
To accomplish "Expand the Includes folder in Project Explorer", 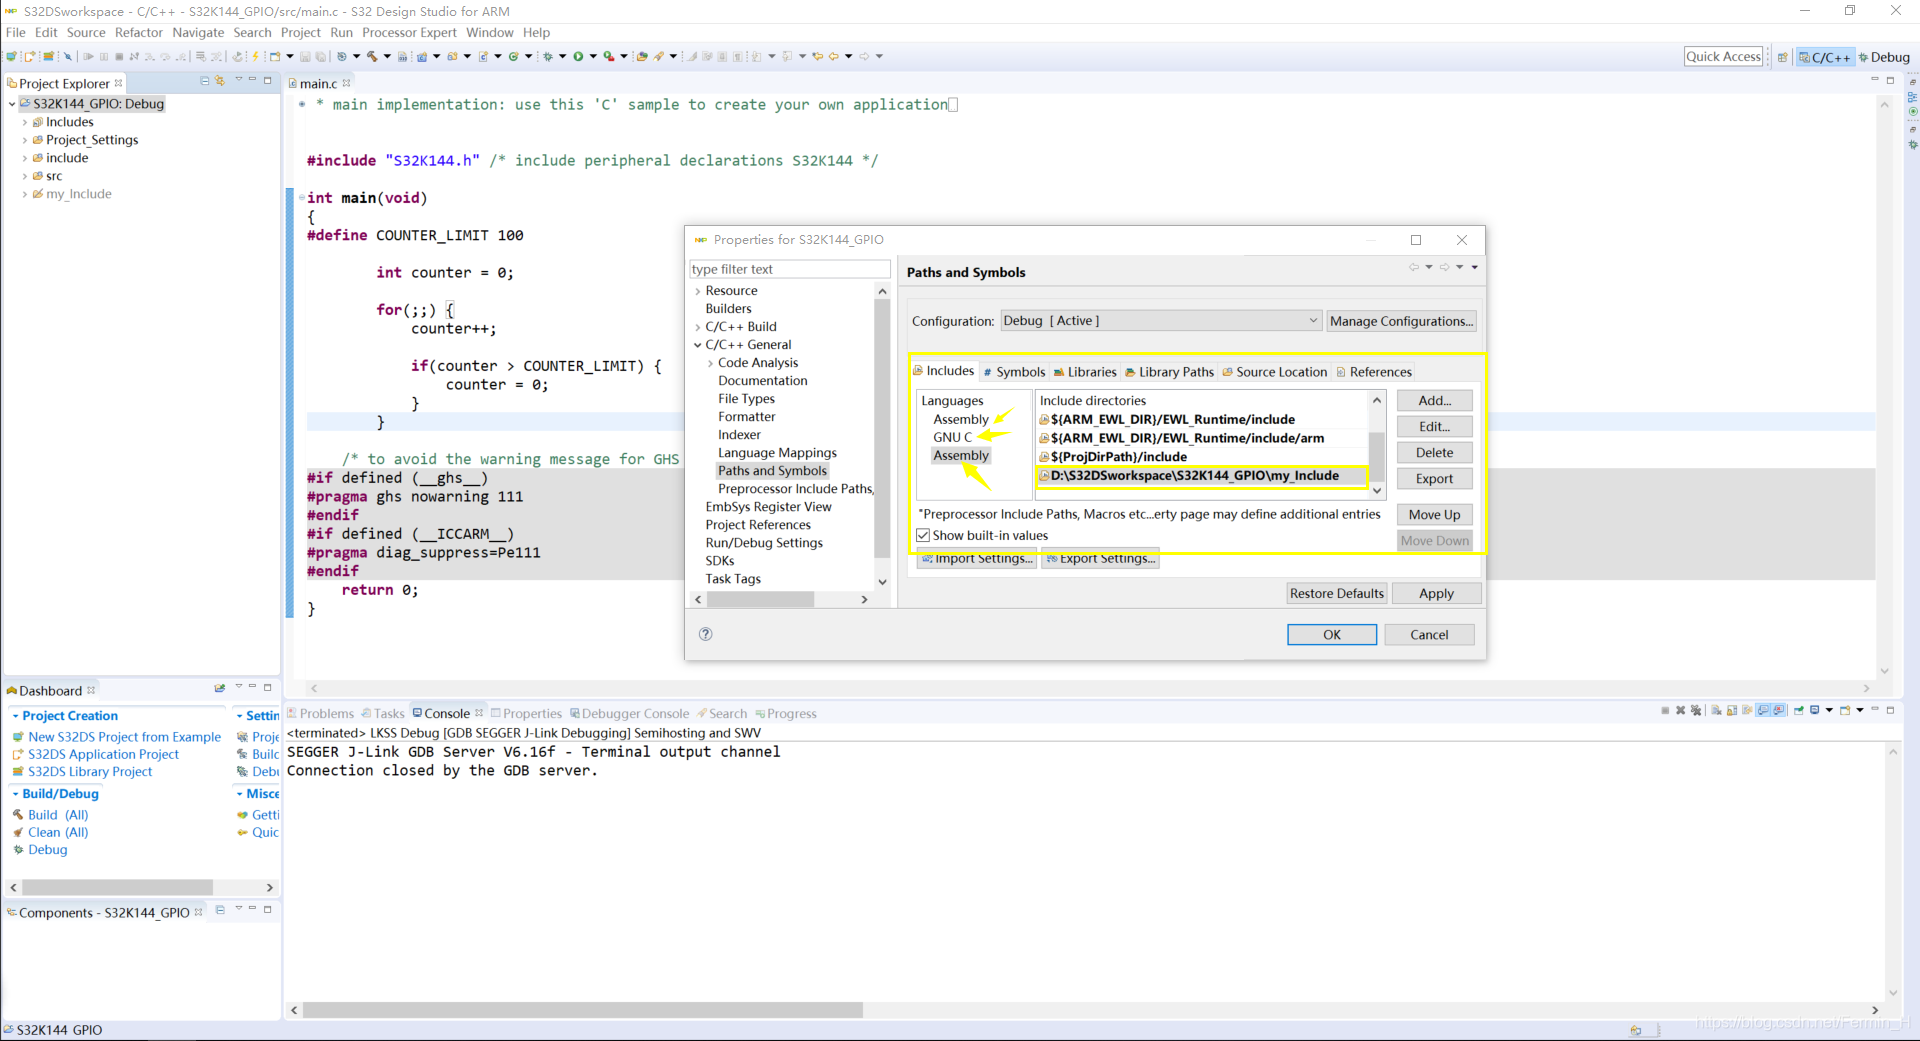I will pyautogui.click(x=25, y=122).
